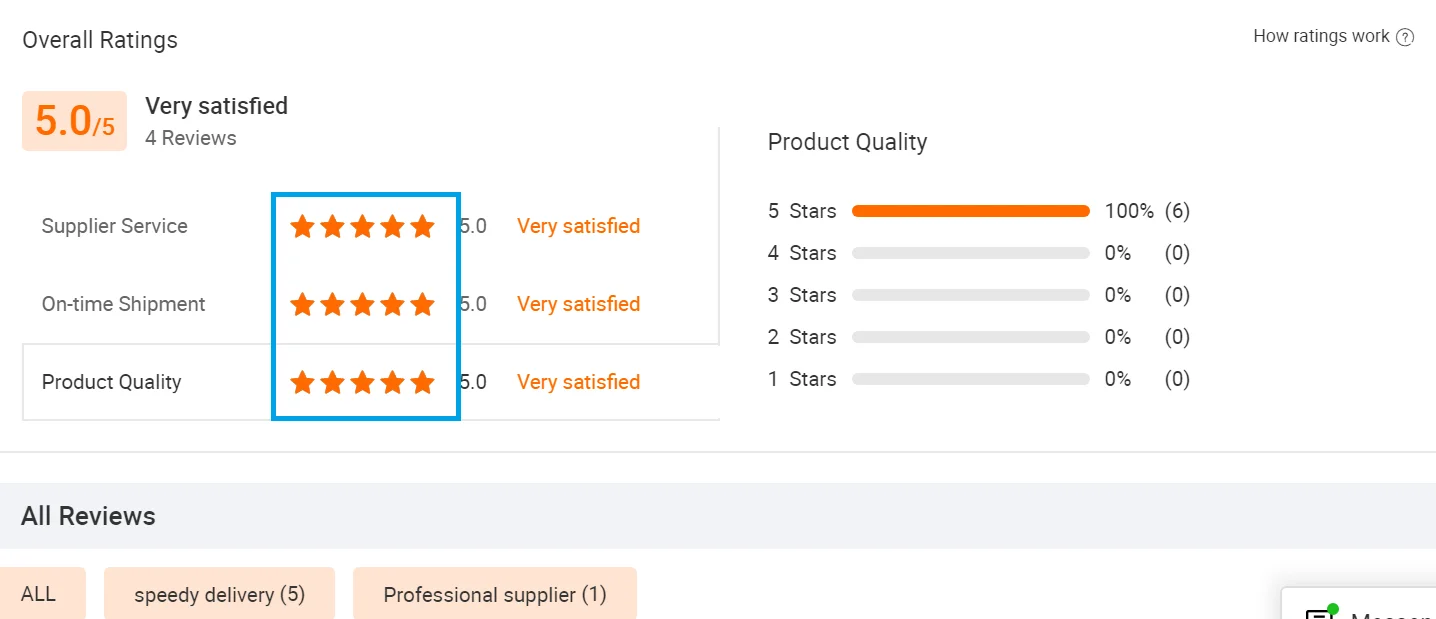Viewport: 1436px width, 619px height.
Task: Click the third star in Product Quality row
Action: click(362, 382)
